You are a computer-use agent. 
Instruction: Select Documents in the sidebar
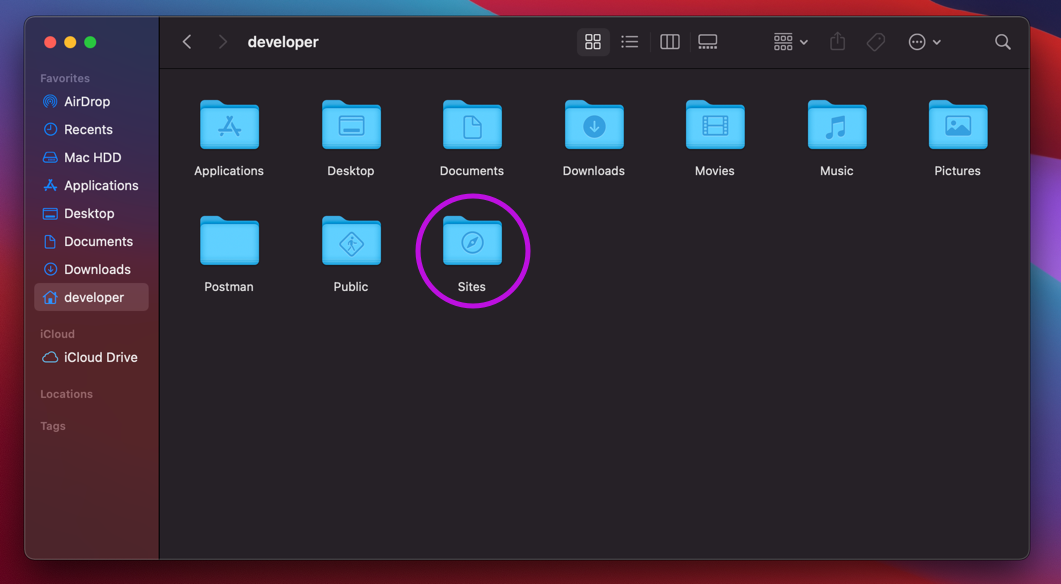[x=91, y=242]
